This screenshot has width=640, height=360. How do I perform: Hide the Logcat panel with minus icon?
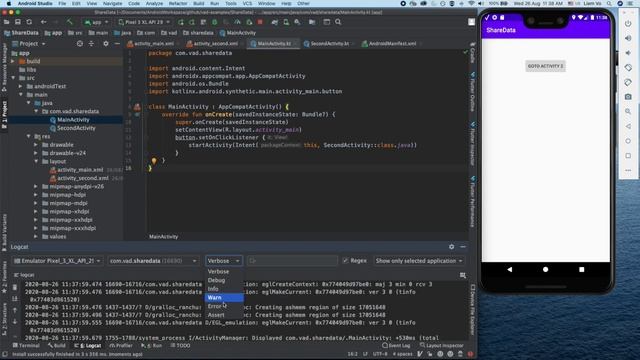pos(463,247)
